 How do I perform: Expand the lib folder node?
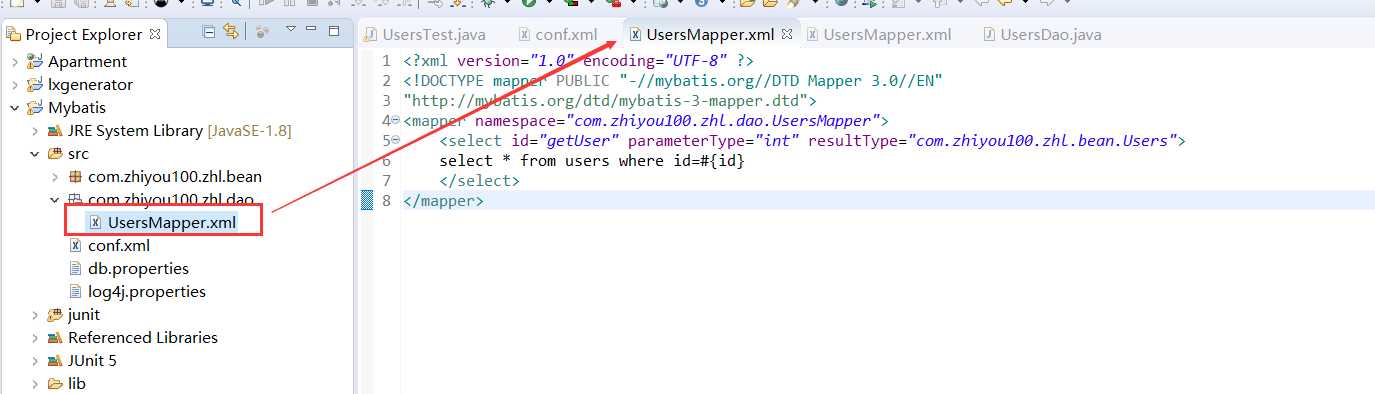pos(35,384)
